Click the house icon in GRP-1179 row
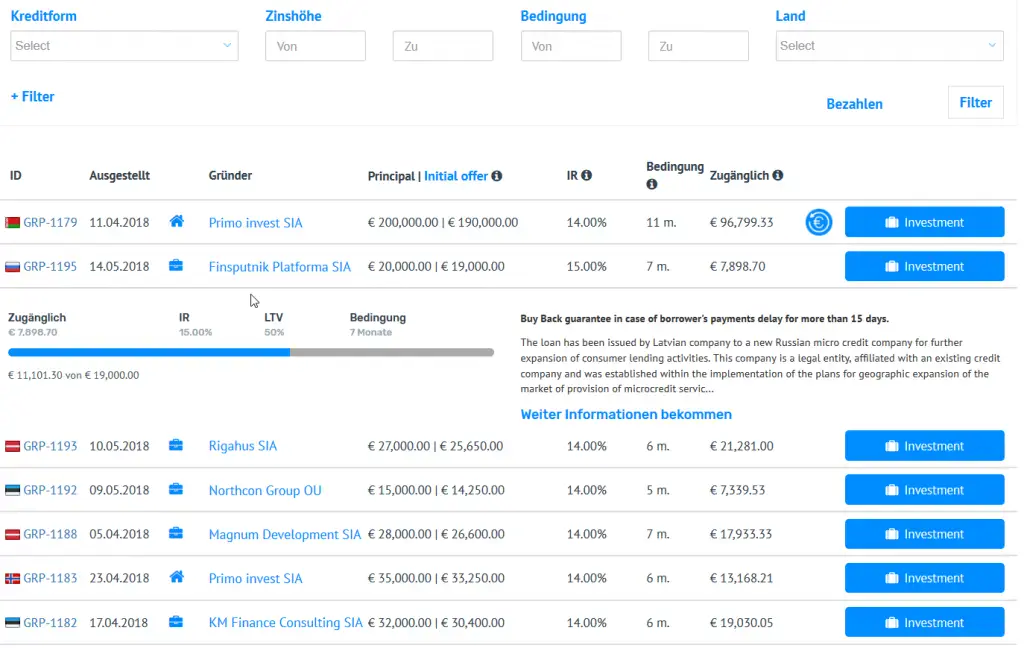This screenshot has height=648, width=1024. [x=176, y=221]
